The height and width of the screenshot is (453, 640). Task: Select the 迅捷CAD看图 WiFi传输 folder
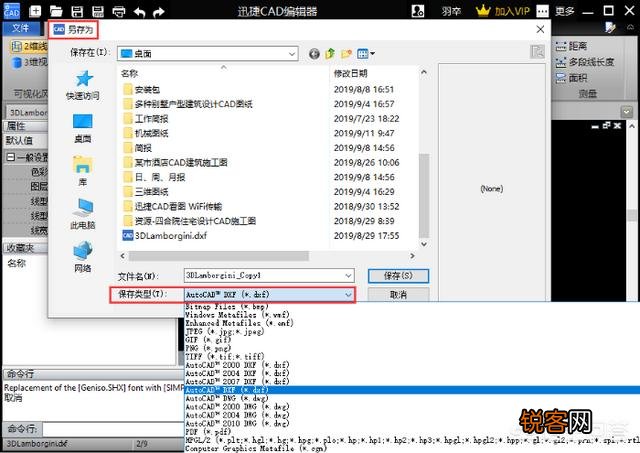point(172,207)
